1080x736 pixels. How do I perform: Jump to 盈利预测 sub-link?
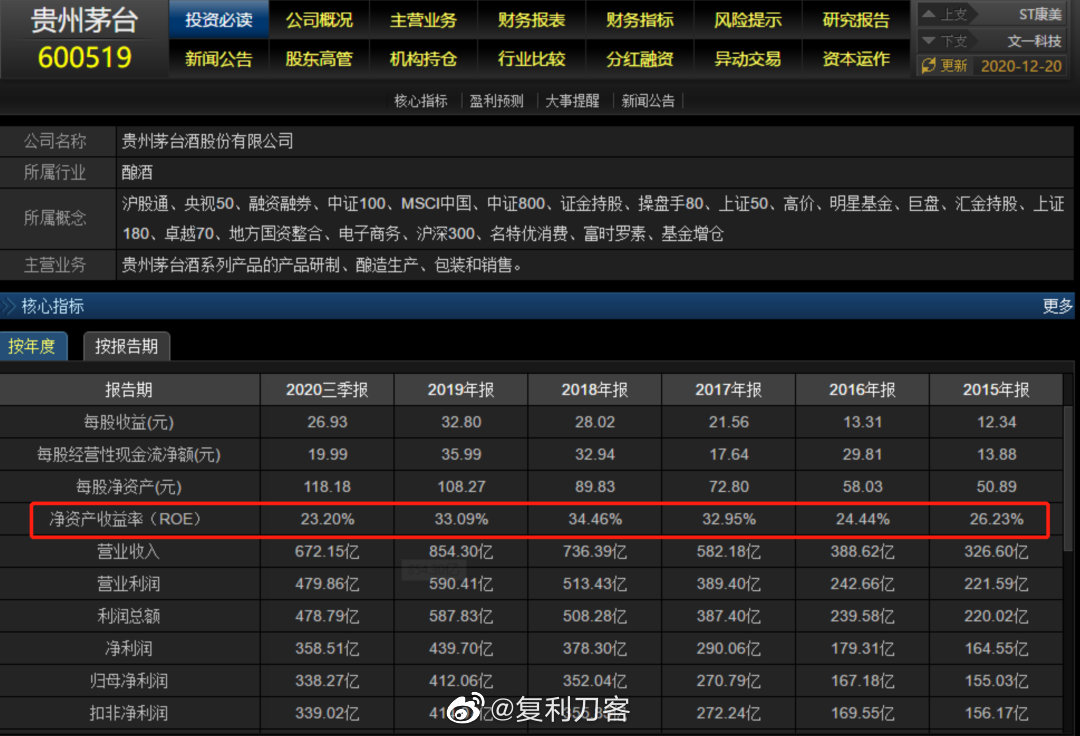[x=496, y=101]
